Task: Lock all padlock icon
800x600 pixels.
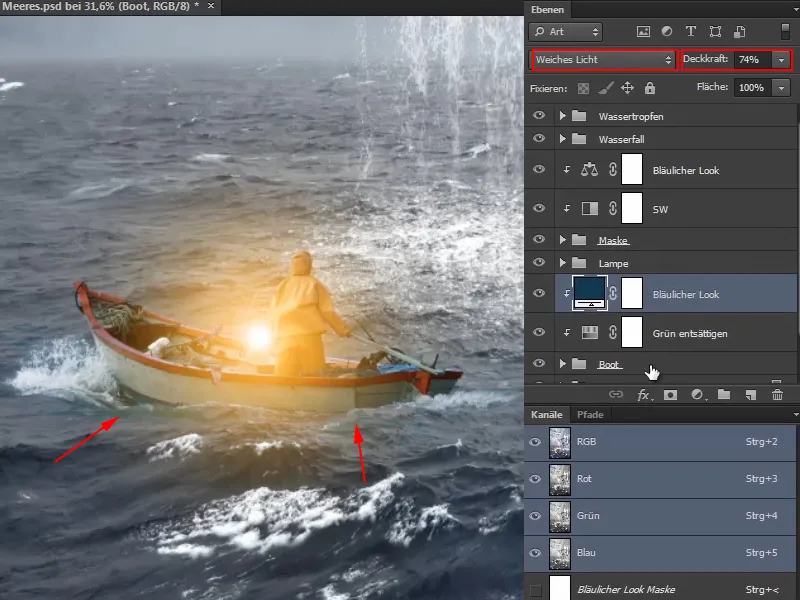Action: point(649,88)
